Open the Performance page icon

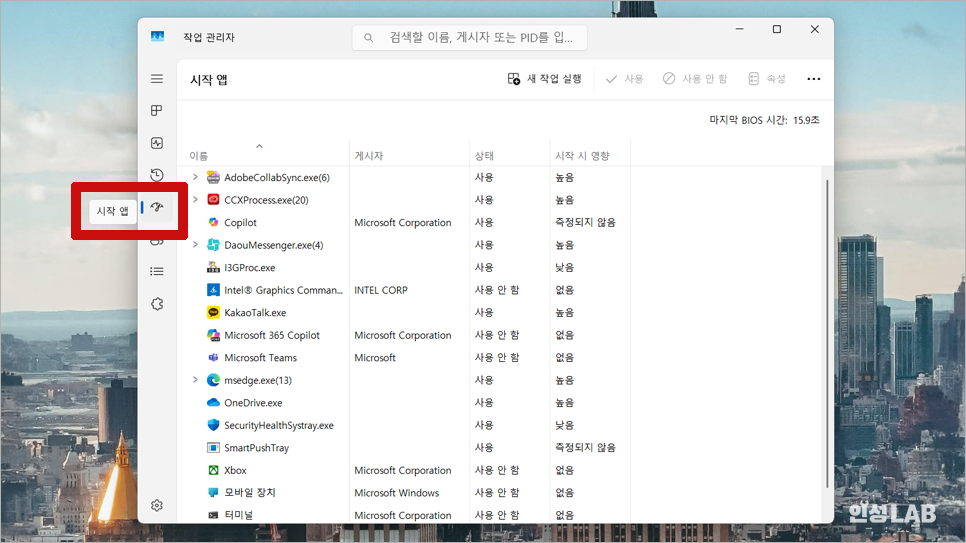pos(157,143)
